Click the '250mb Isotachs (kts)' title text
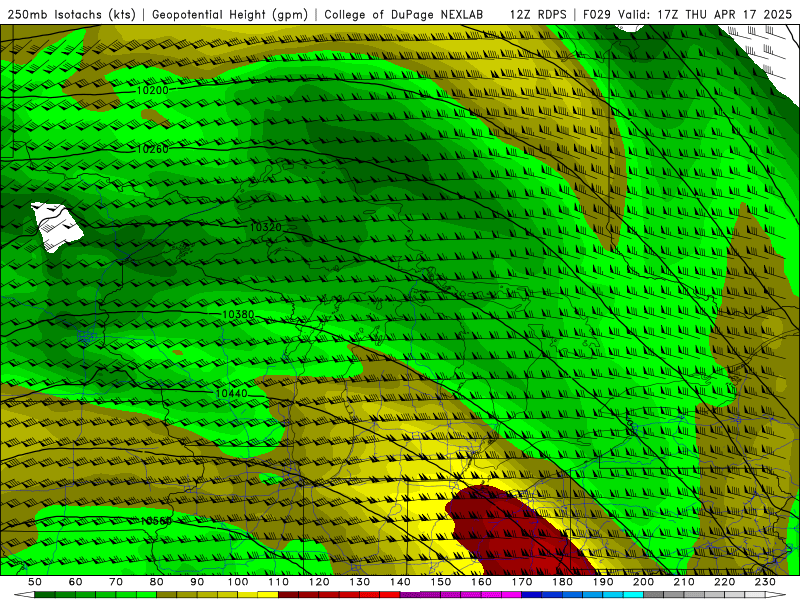Screen dimensions: 800x600 [71, 15]
